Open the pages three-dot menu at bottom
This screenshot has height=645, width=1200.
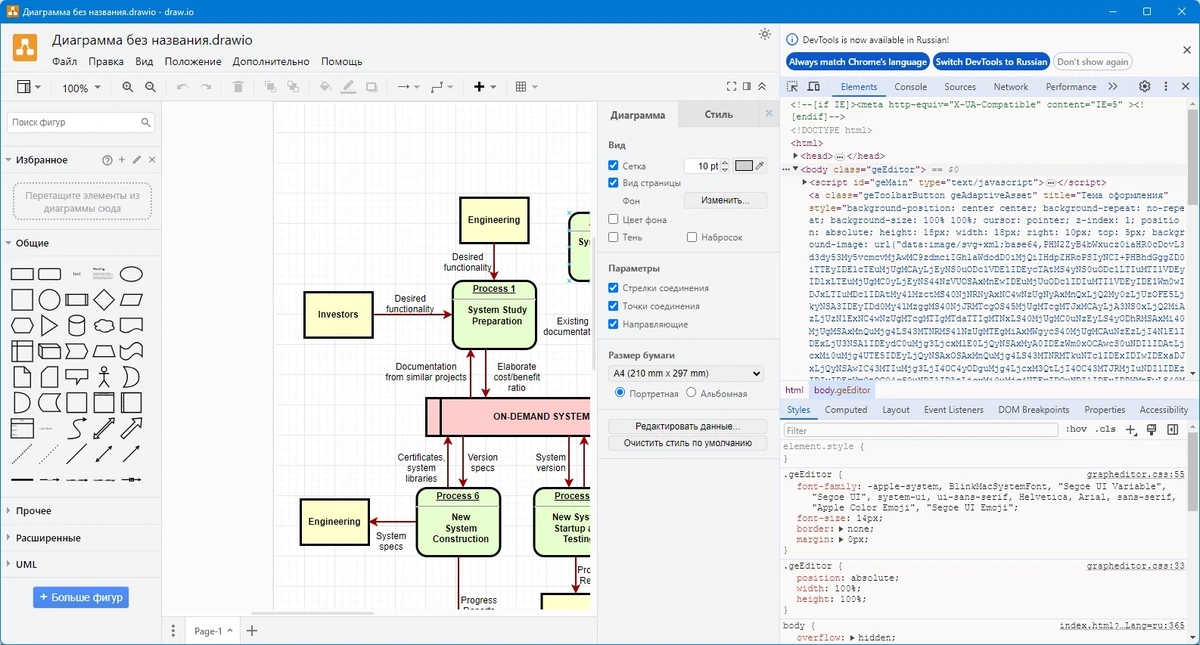(x=173, y=631)
